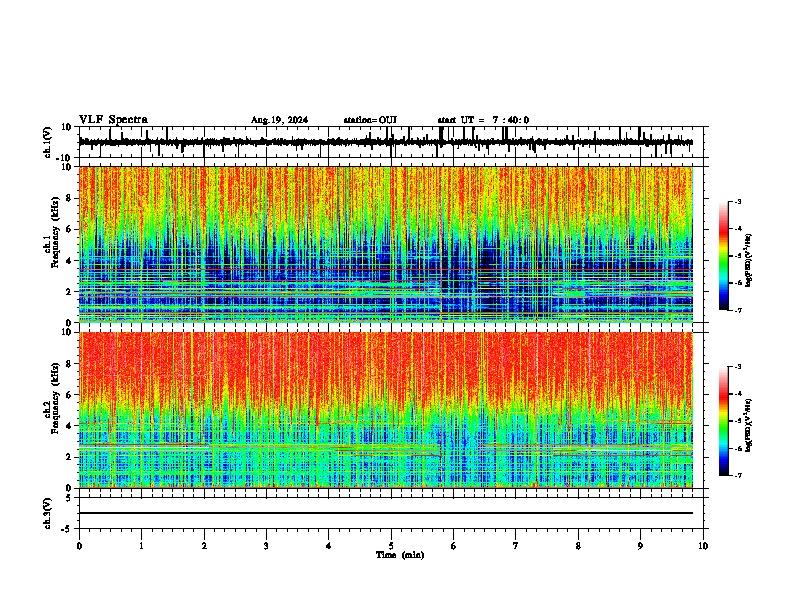Click the '6' kHz tick on ch.2 spectrogram
This screenshot has height=612, width=792.
point(70,395)
